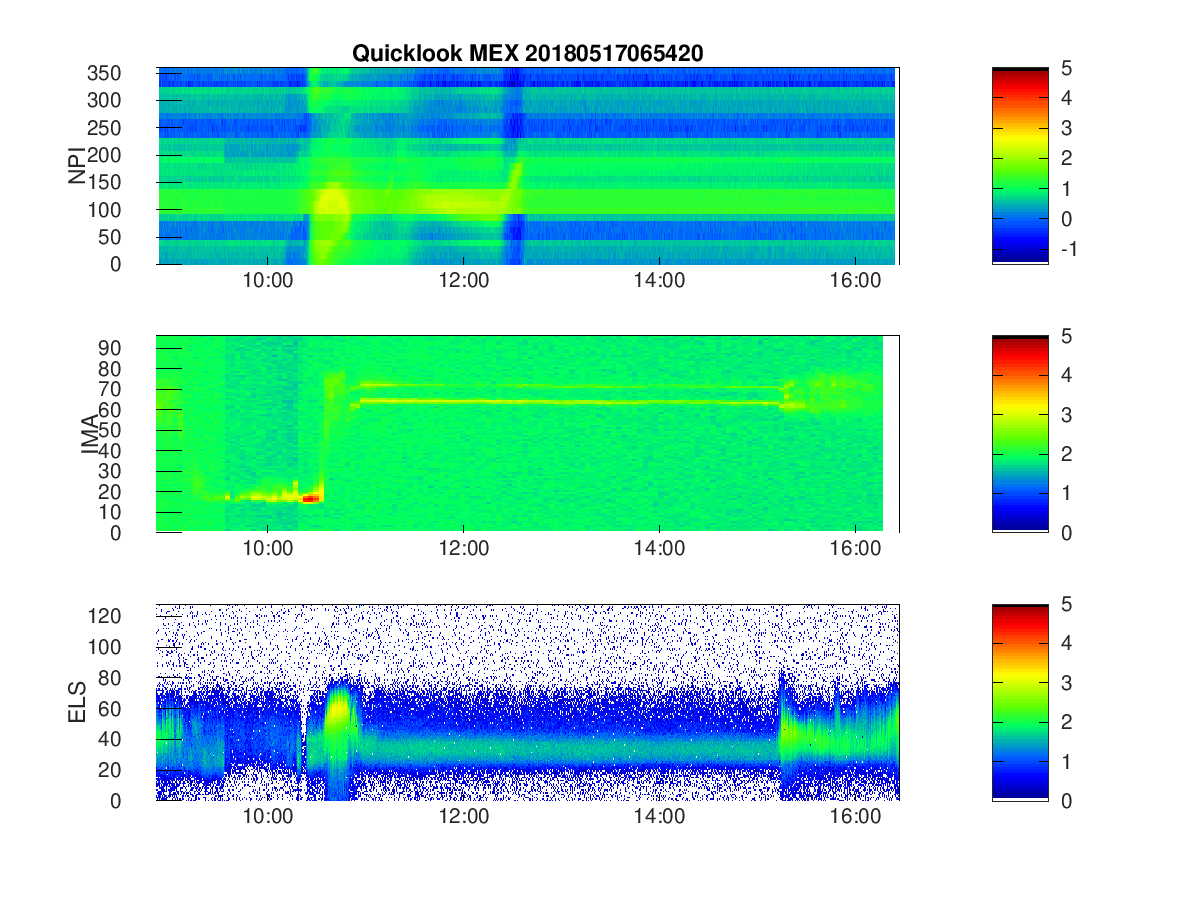Click 10:00 tick under the ELS plot
Image resolution: width=1200 pixels, height=900 pixels.
tap(268, 815)
